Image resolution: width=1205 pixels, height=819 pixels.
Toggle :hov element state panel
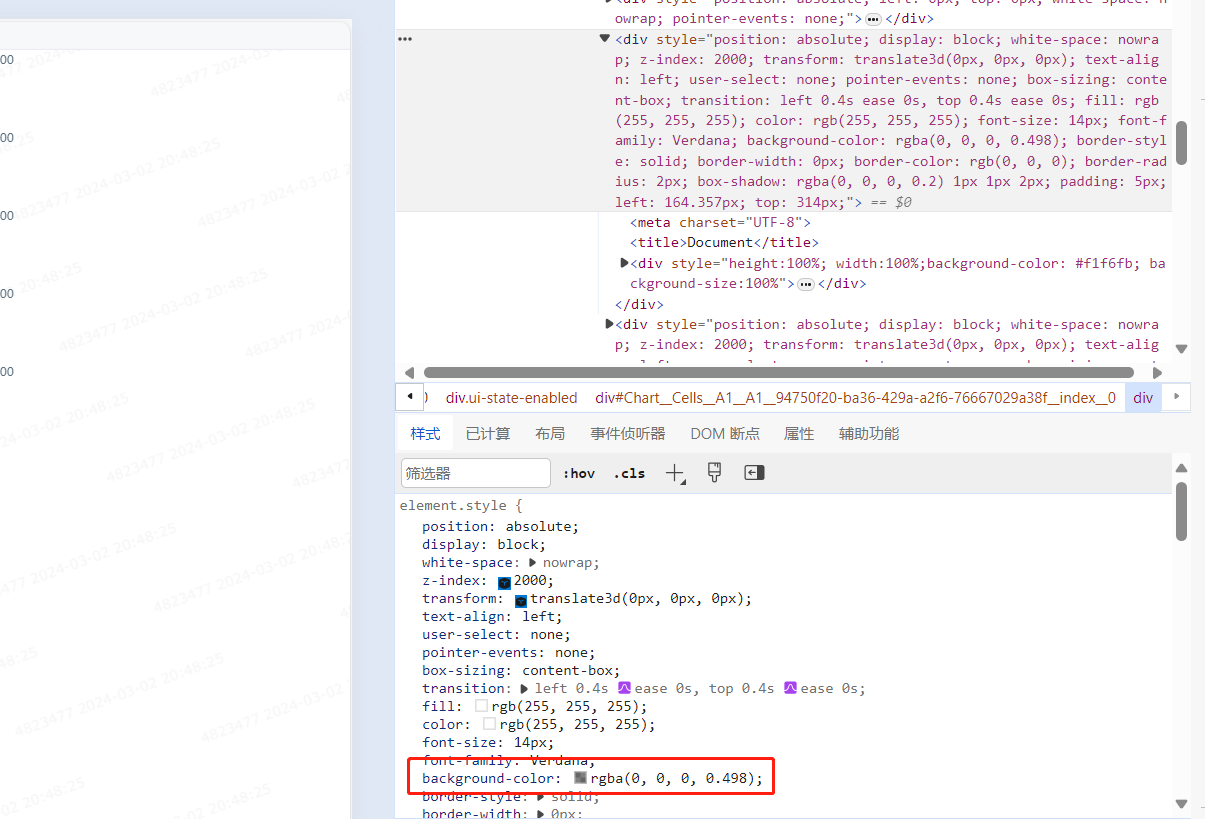click(x=579, y=473)
